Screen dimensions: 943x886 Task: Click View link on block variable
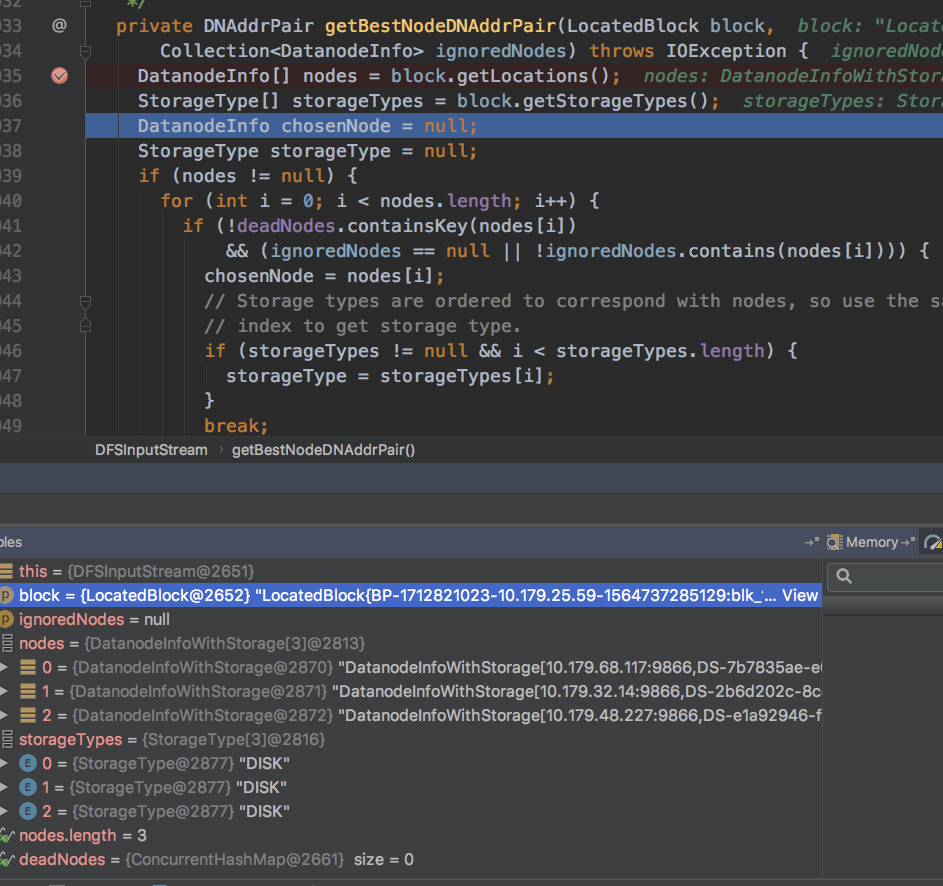800,595
